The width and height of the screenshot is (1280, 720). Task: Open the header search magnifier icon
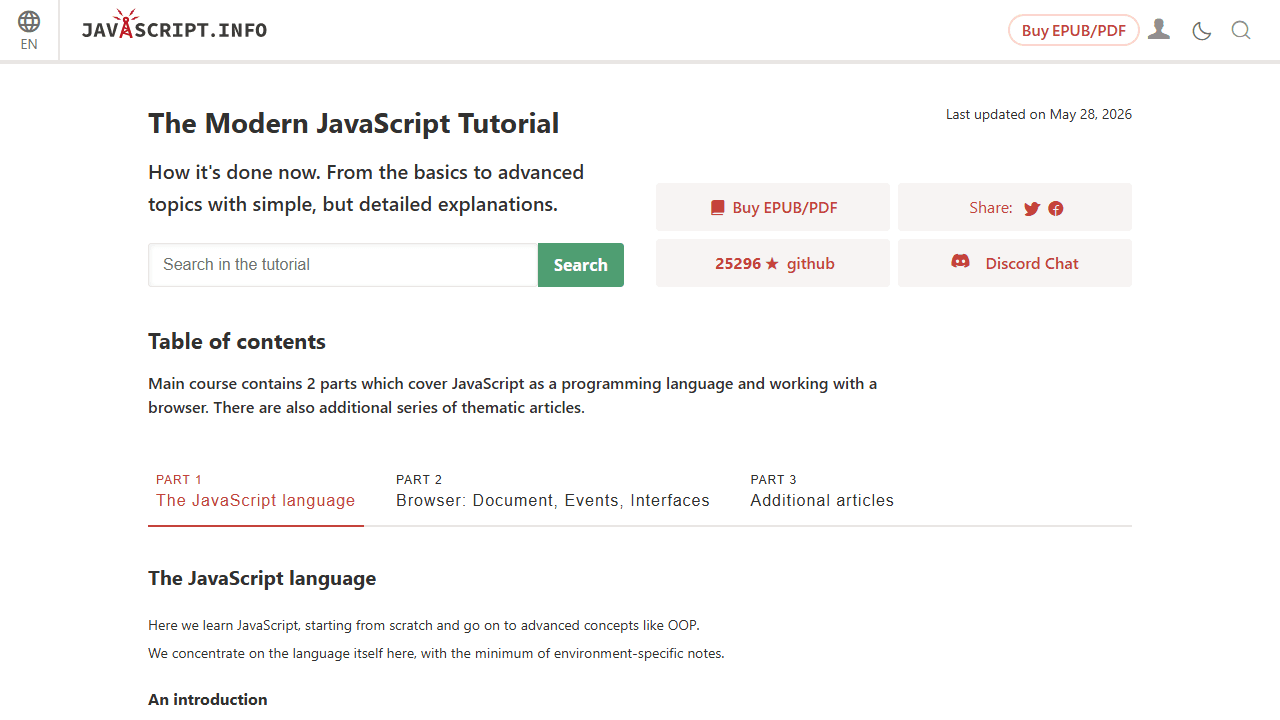pyautogui.click(x=1241, y=31)
